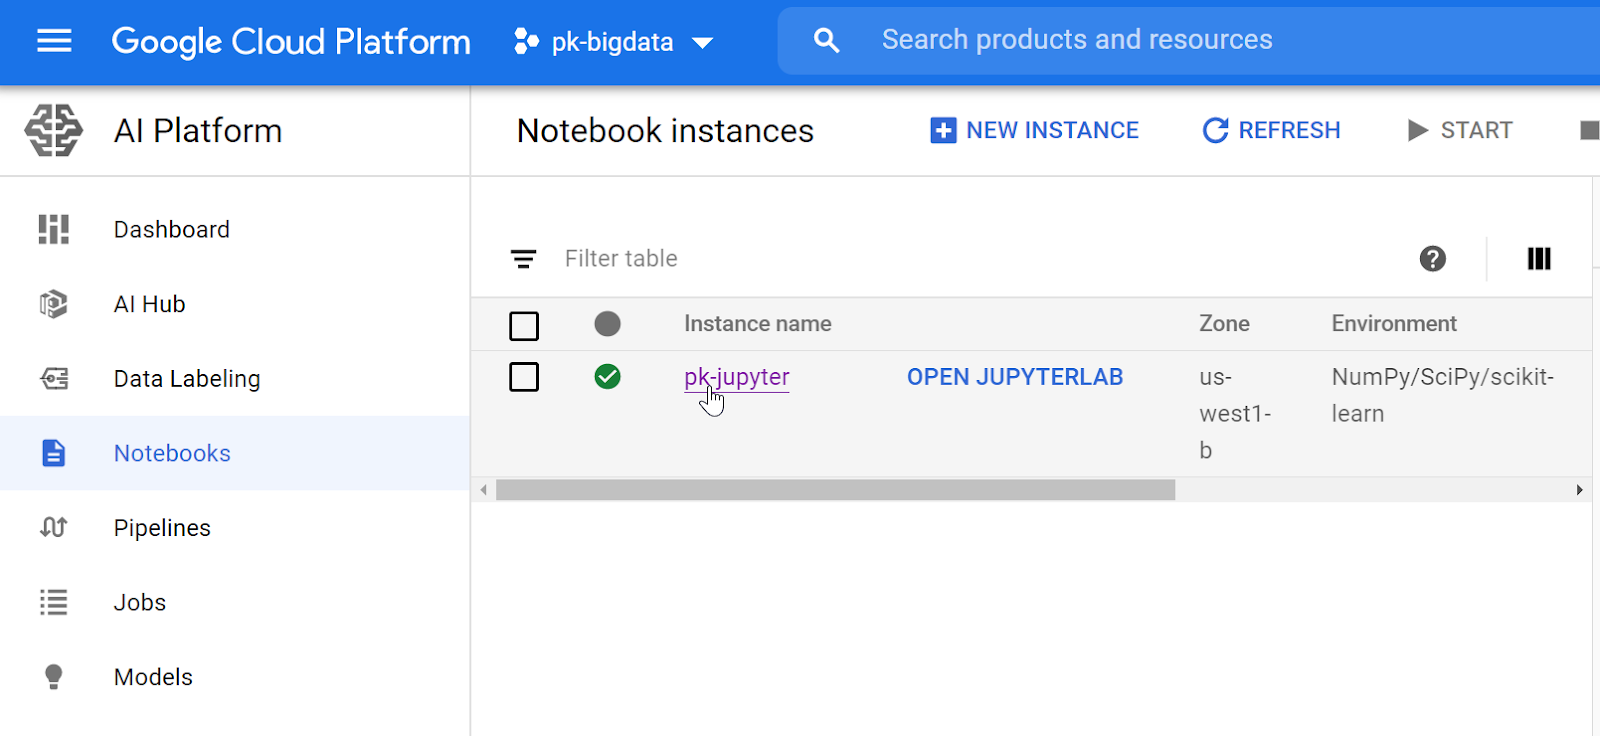Screen dimensions: 1600x736
Task: Click the REFRESH button
Action: tap(1271, 130)
